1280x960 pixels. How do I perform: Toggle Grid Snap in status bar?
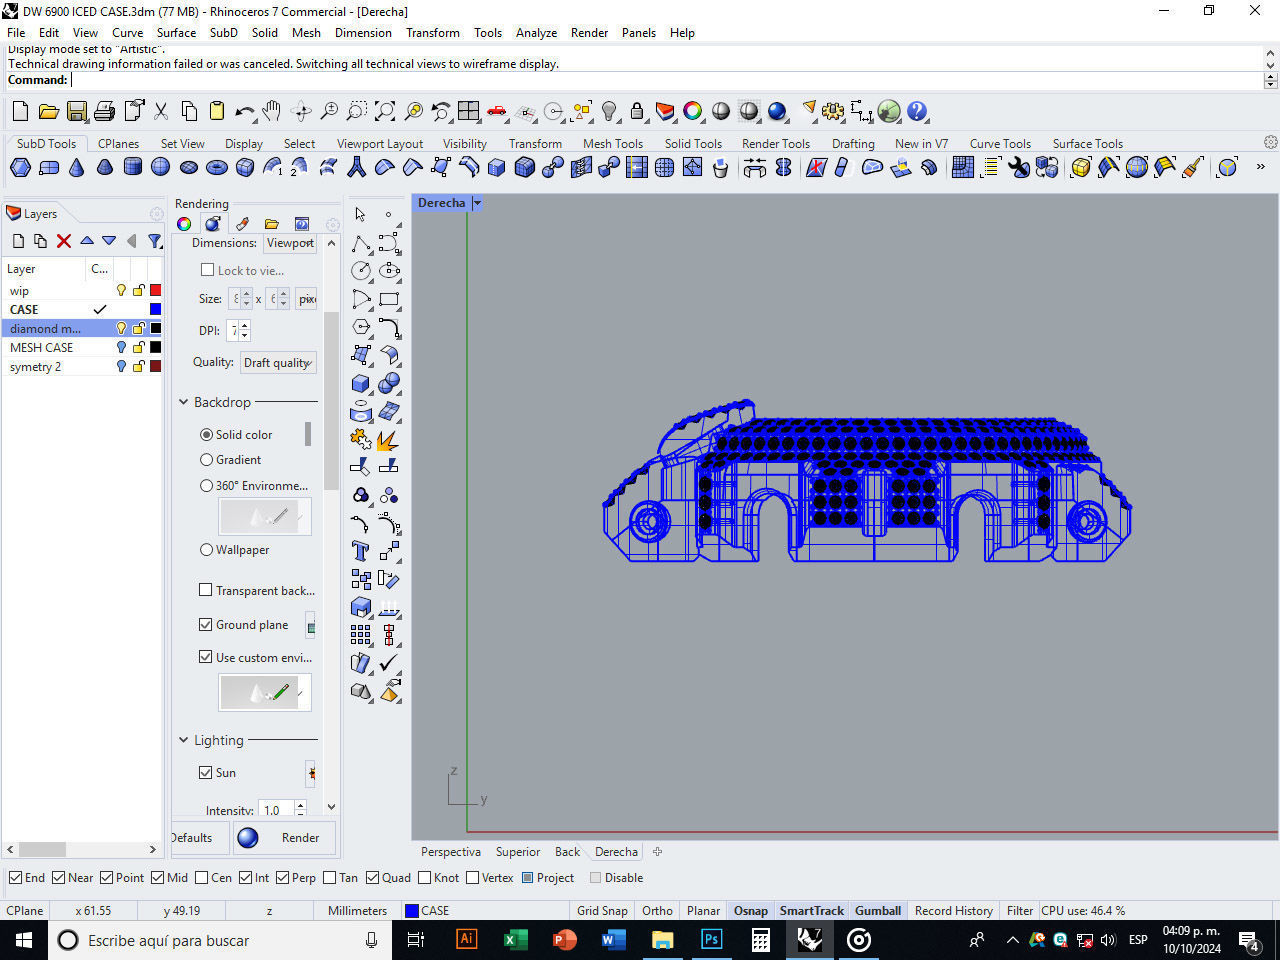[x=602, y=910]
